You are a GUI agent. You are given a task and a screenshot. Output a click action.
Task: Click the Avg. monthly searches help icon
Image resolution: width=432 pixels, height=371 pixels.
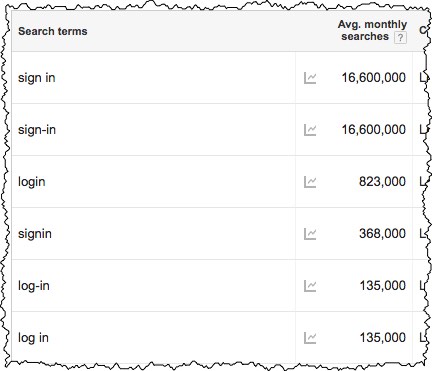point(400,37)
